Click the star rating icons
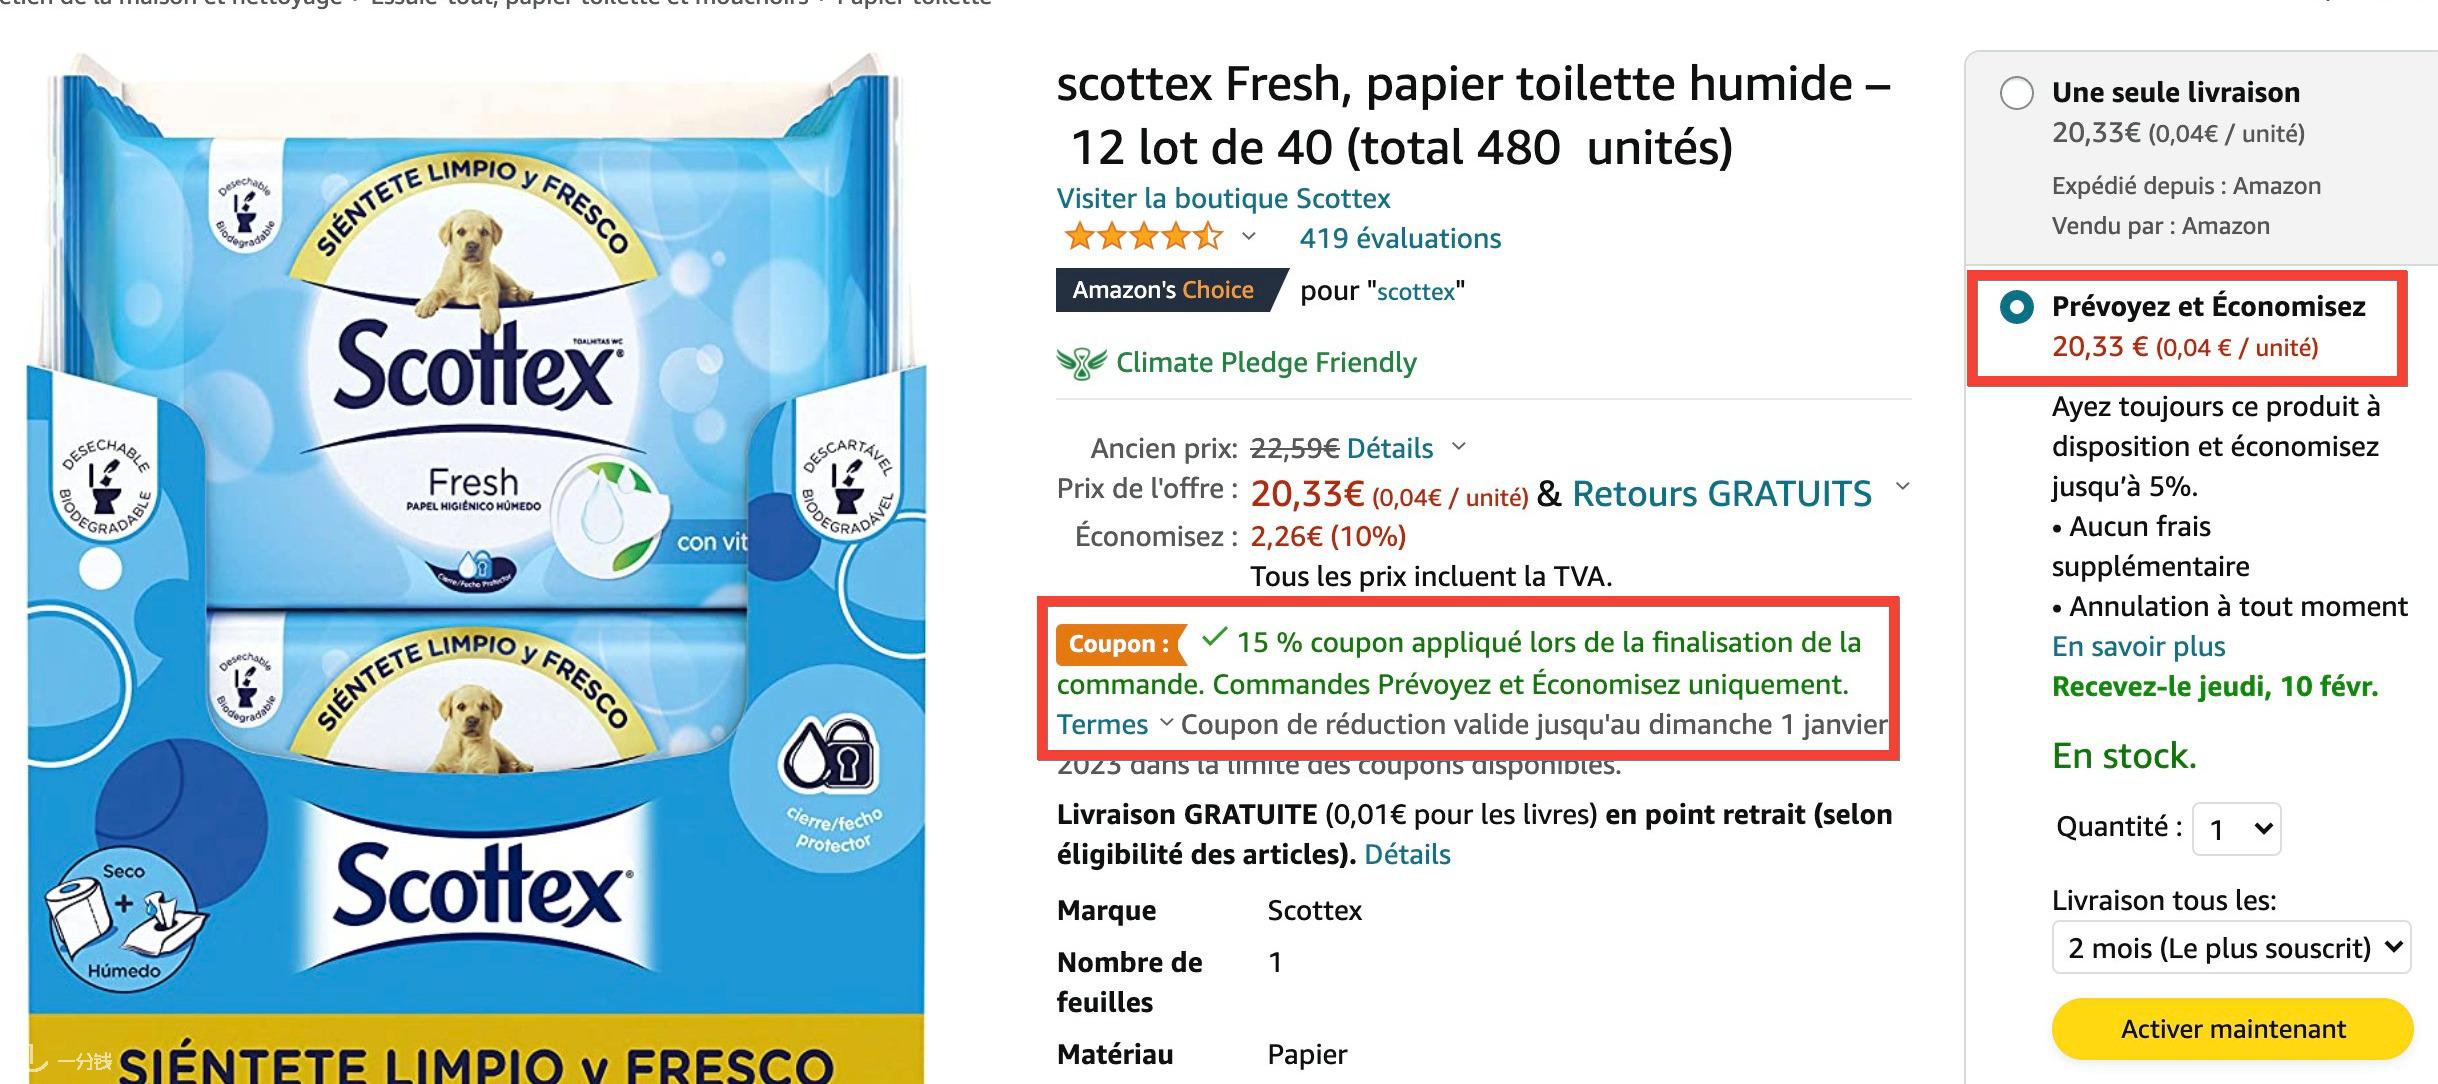This screenshot has height=1084, width=2438. (1143, 238)
